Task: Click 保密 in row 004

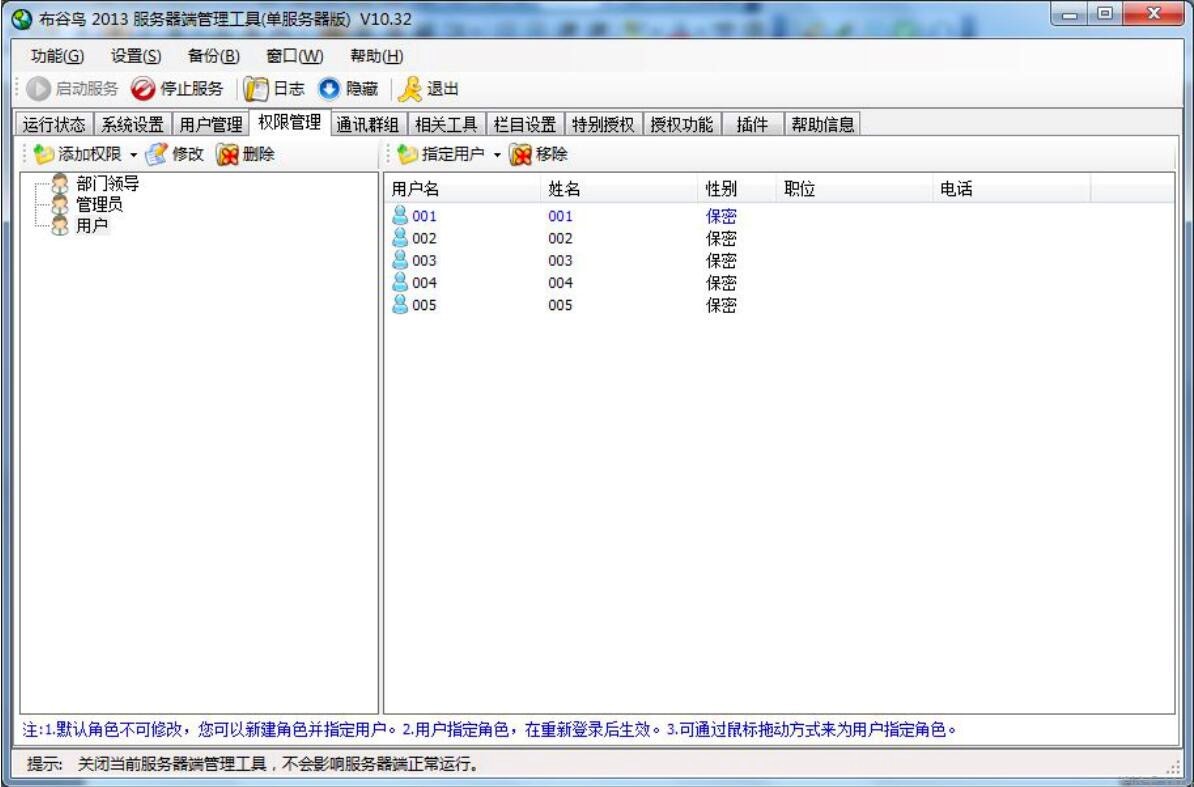Action: pyautogui.click(x=721, y=282)
